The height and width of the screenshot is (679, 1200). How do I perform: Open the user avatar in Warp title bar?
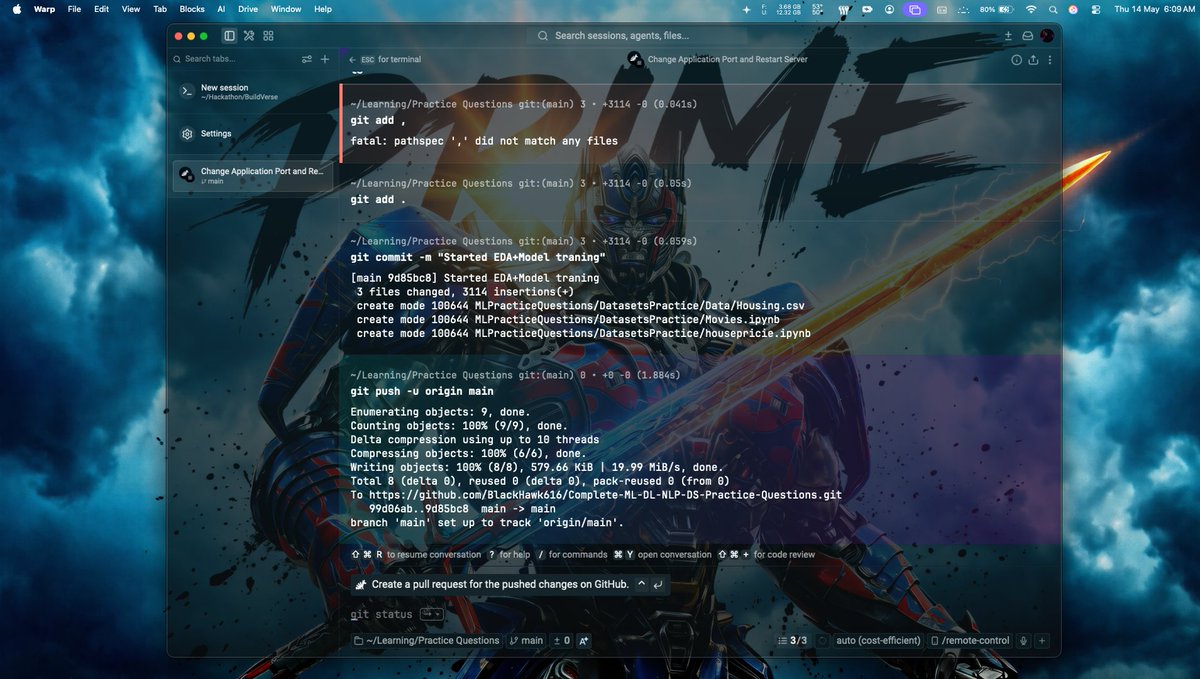click(x=1047, y=36)
